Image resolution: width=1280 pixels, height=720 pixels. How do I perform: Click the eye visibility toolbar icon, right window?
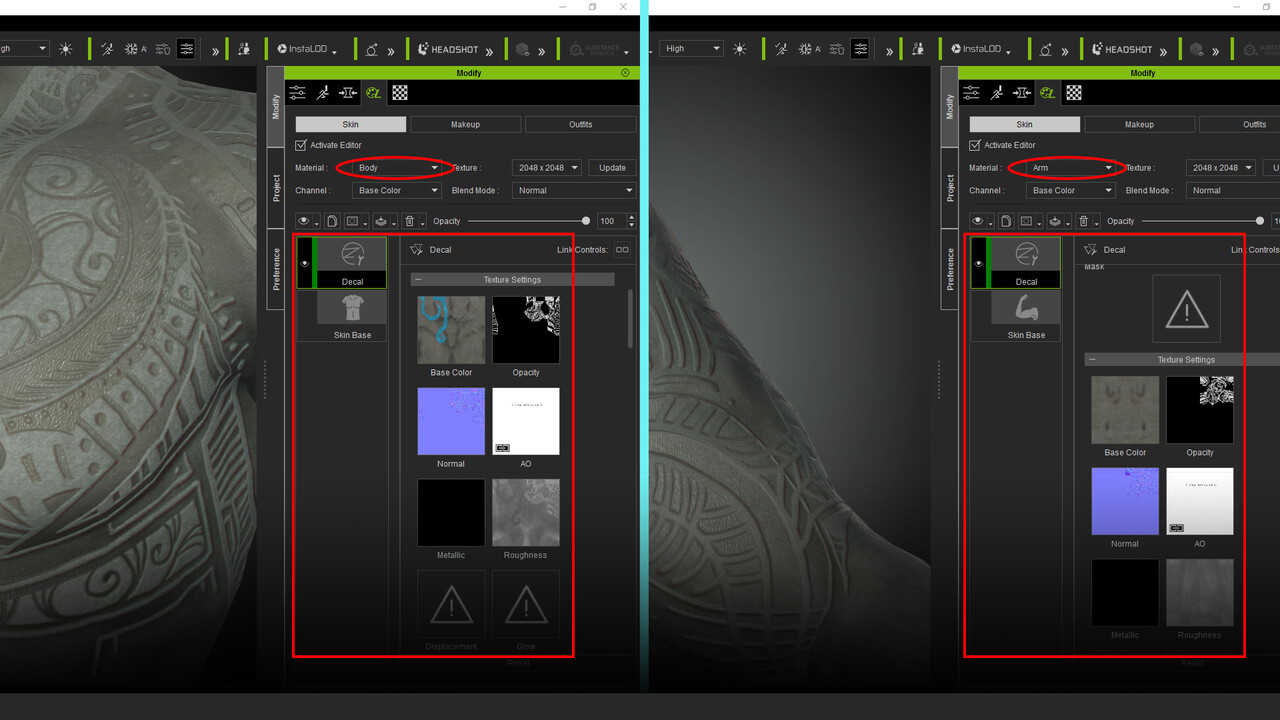click(x=980, y=221)
